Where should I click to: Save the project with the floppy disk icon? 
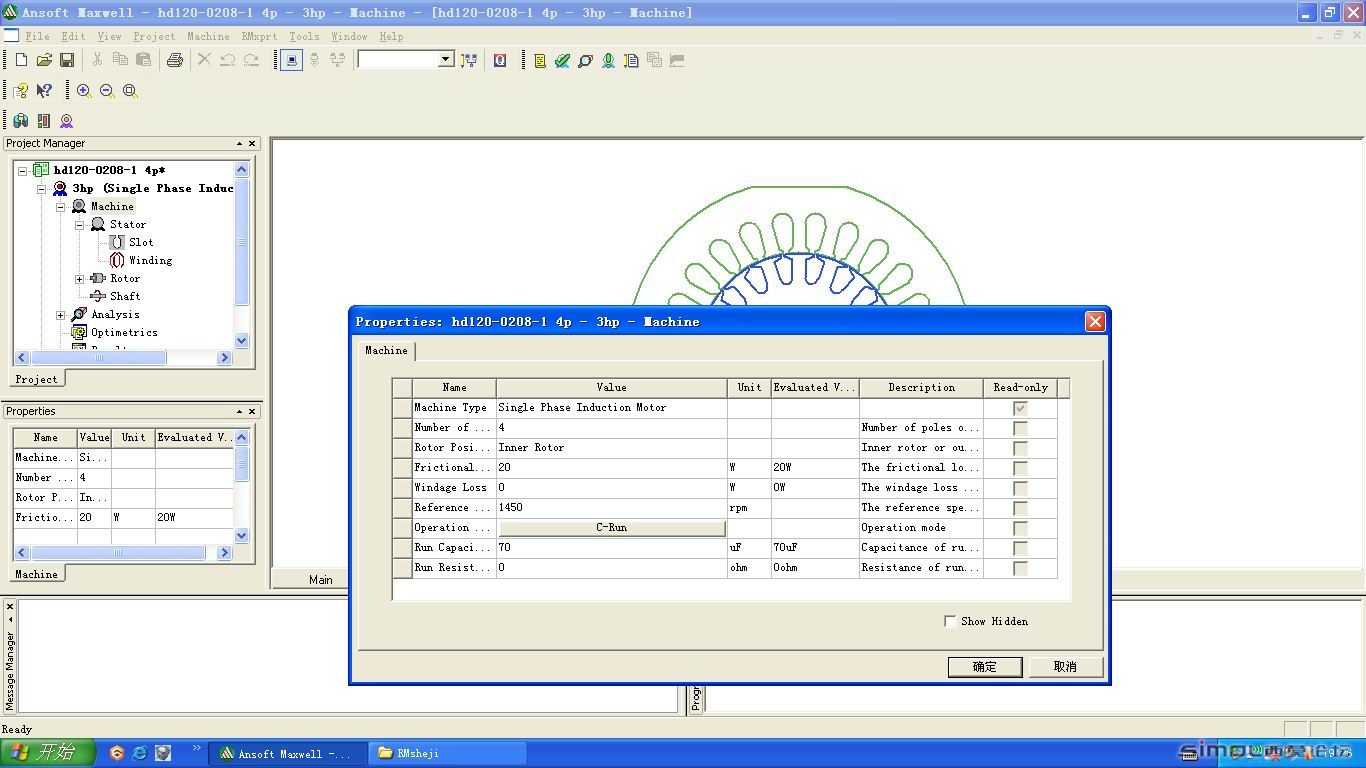pos(67,60)
